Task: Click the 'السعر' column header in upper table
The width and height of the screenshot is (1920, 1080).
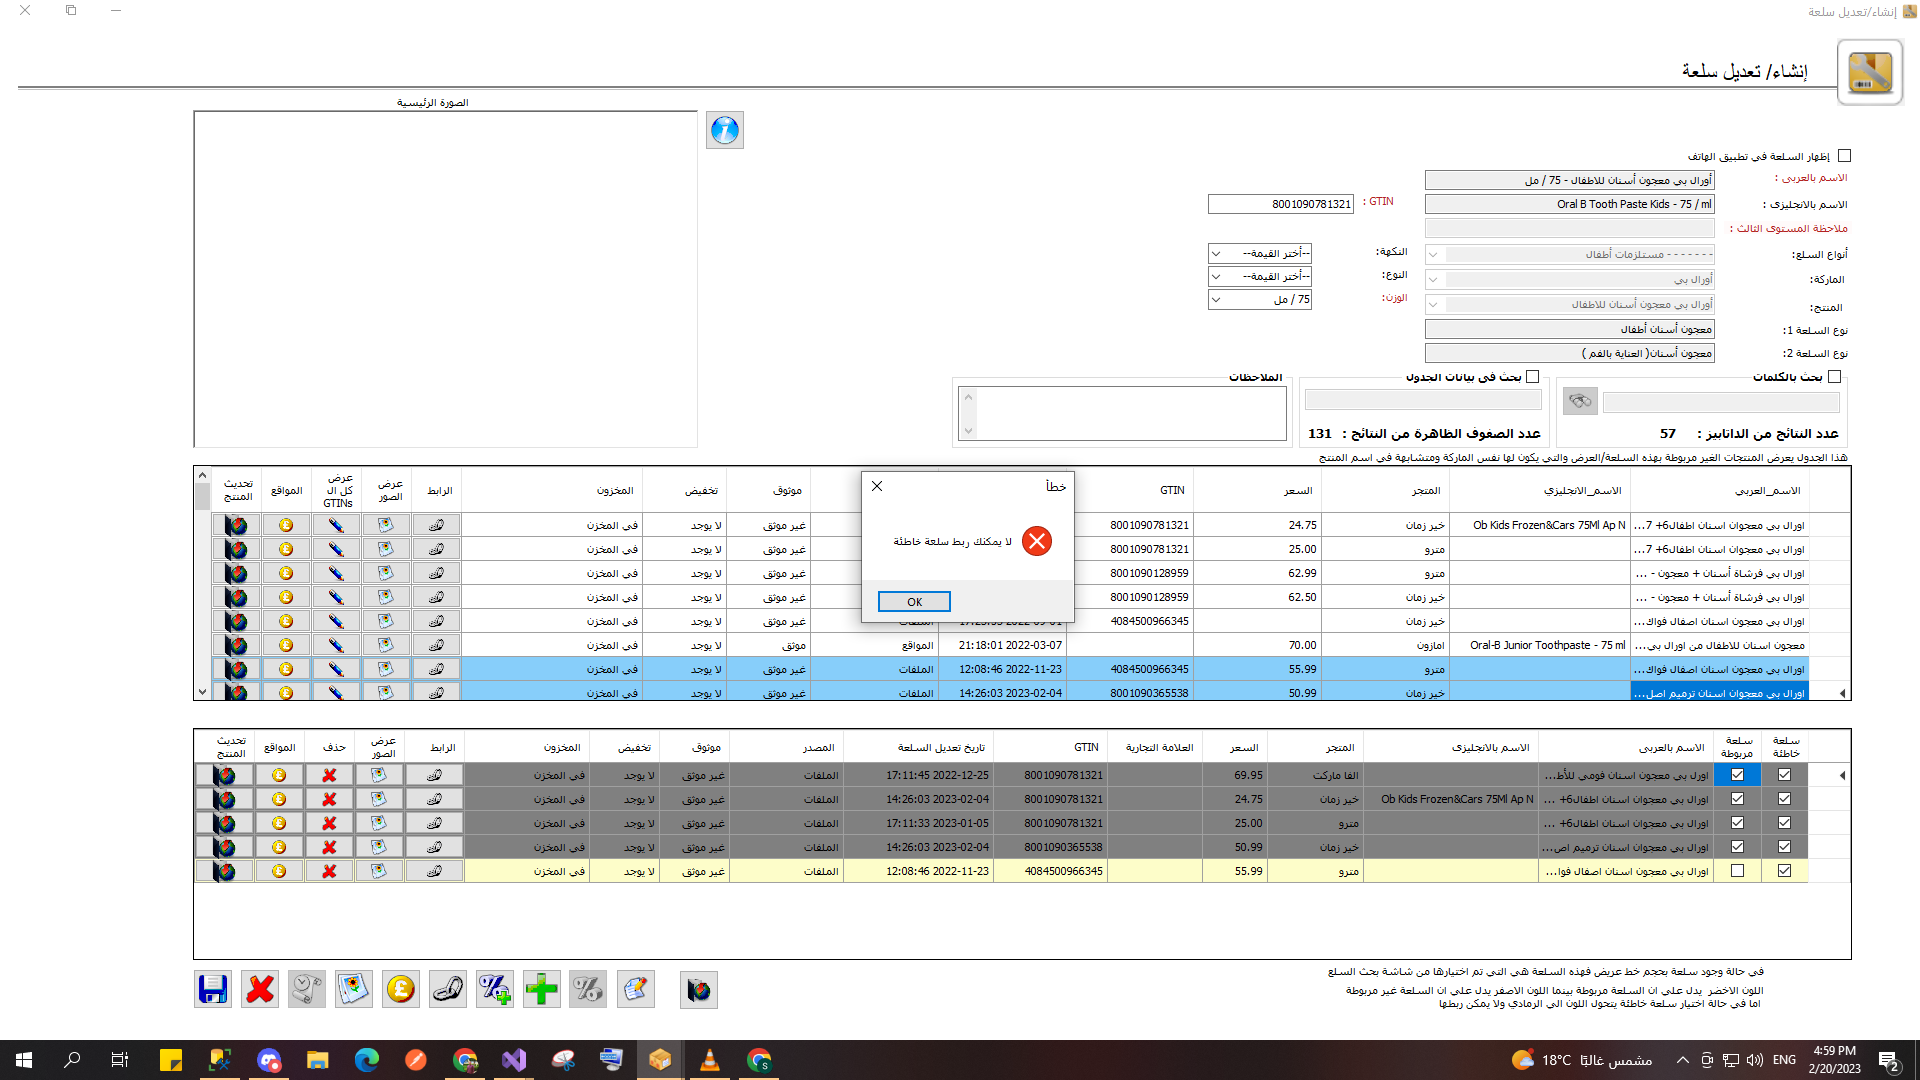Action: [1258, 490]
